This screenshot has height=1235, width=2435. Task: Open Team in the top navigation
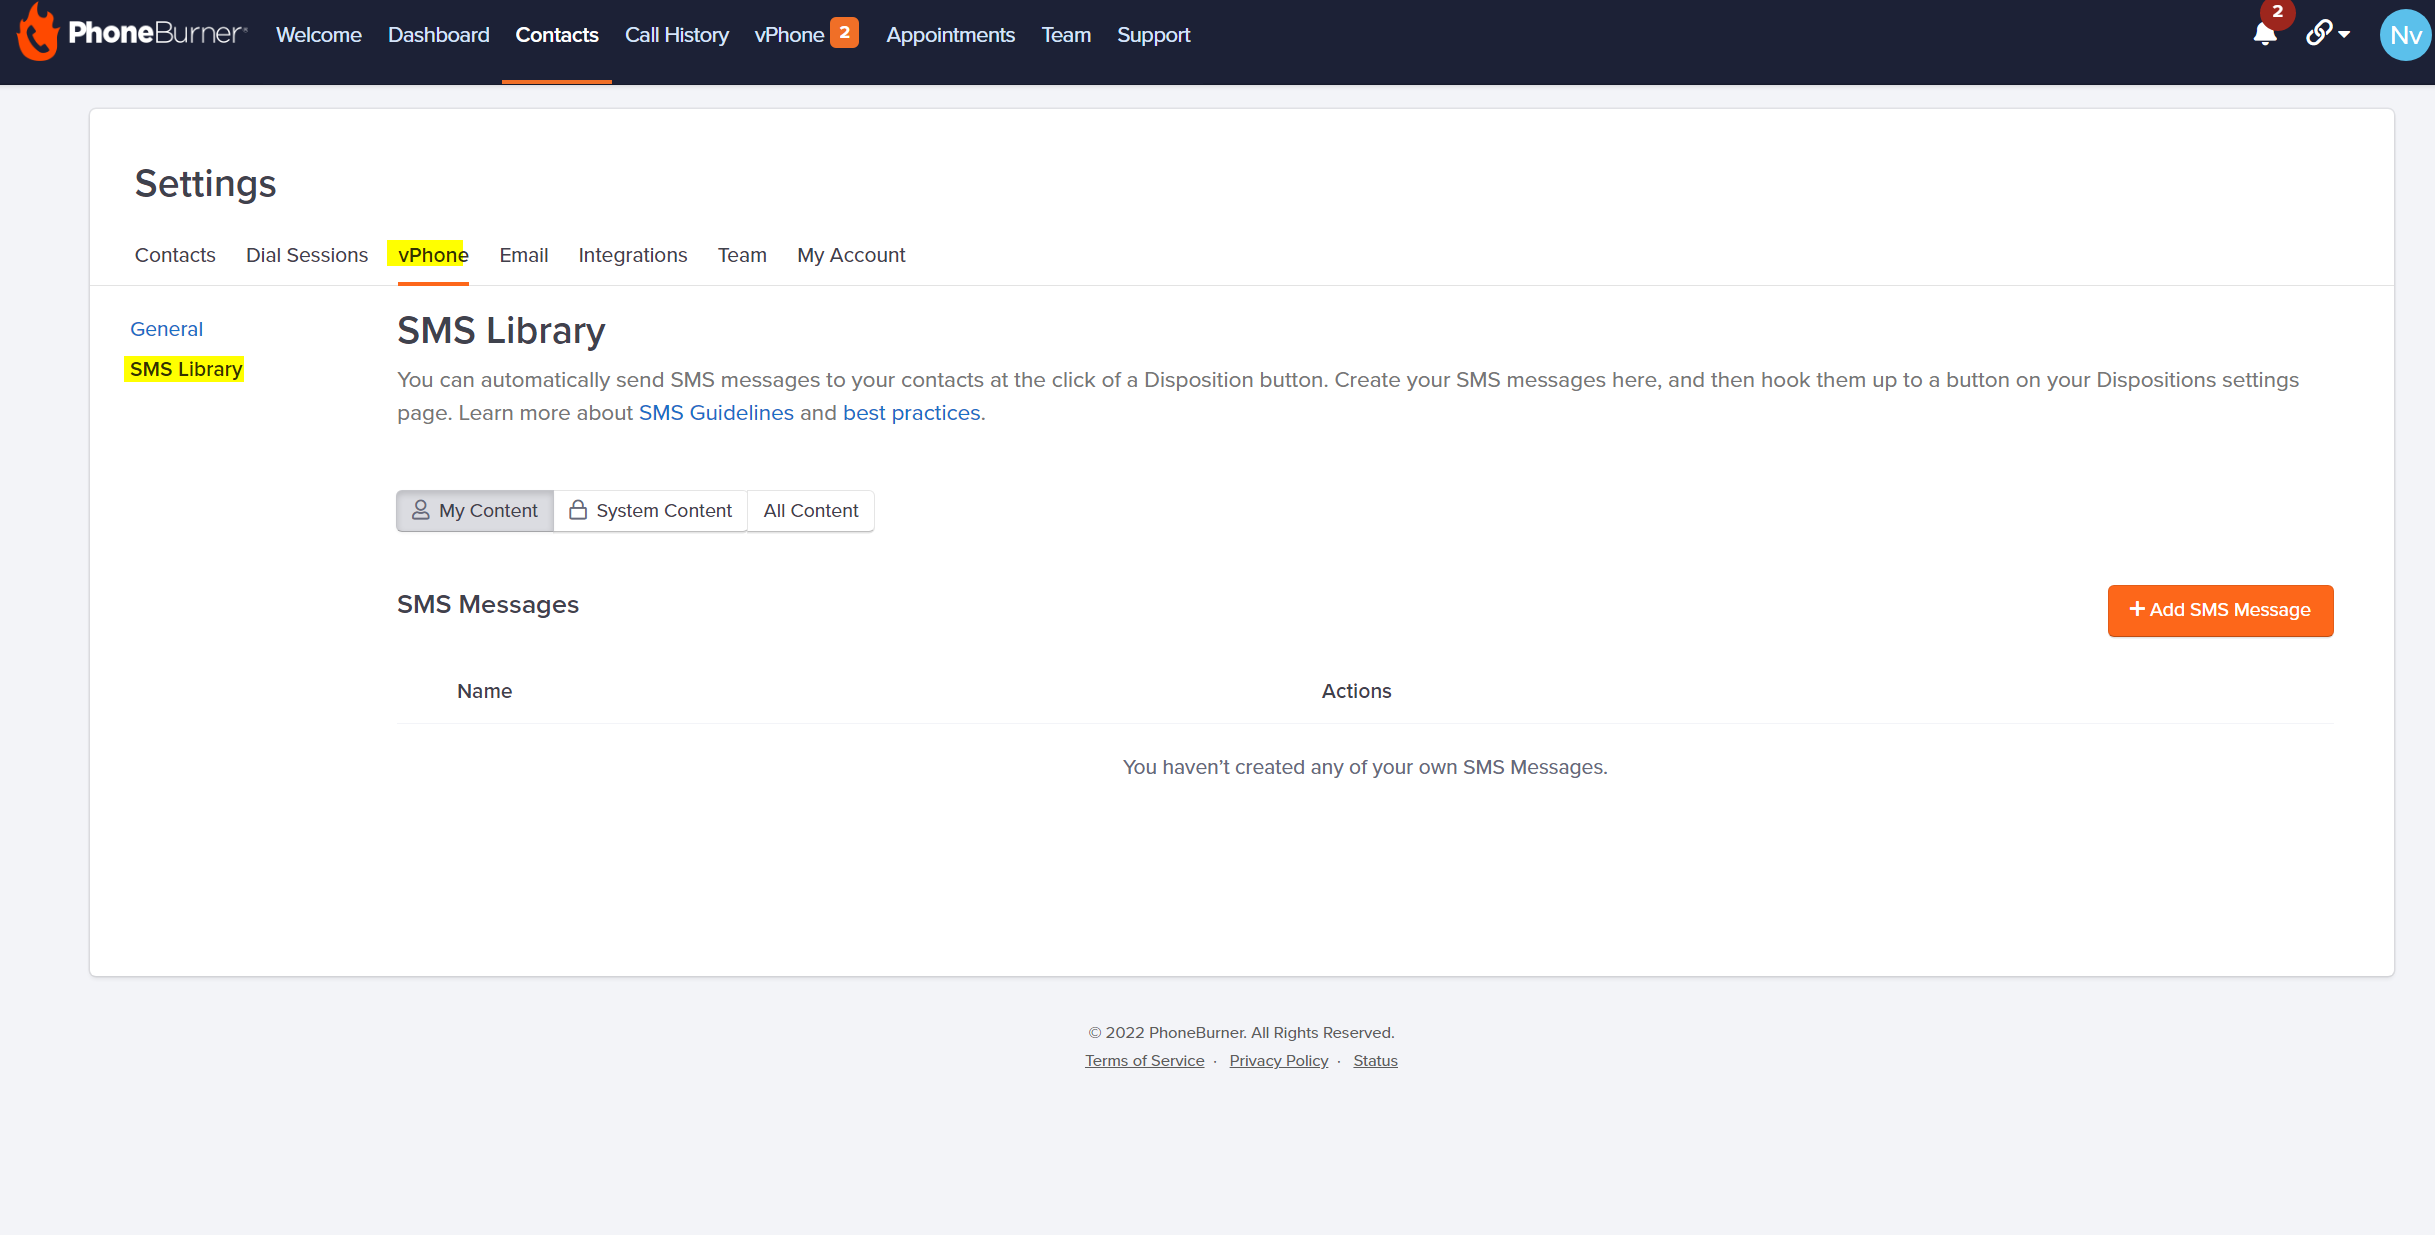click(x=1066, y=35)
